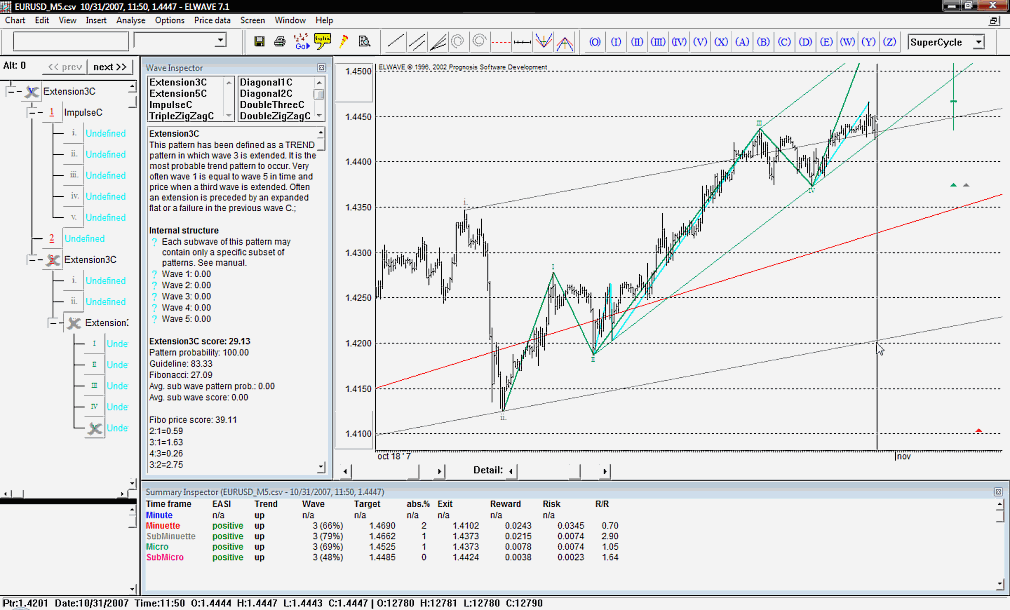Close the Wave Inspector panel
This screenshot has width=1010, height=610.
point(321,68)
